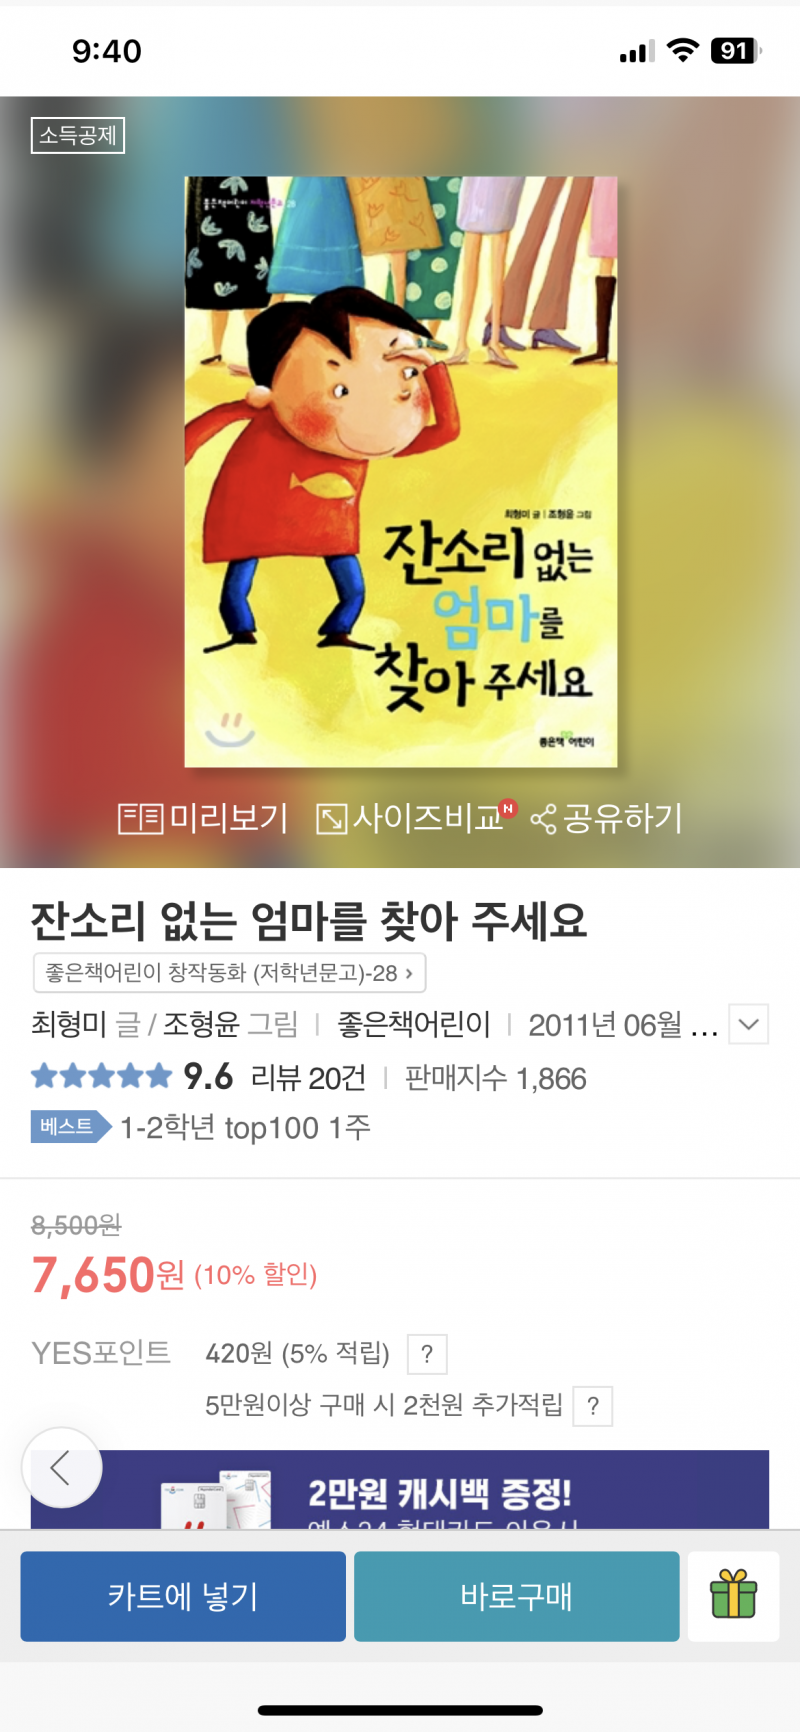Open publisher 좋은책어린이 link
The image size is (800, 1732).
pos(414,1024)
